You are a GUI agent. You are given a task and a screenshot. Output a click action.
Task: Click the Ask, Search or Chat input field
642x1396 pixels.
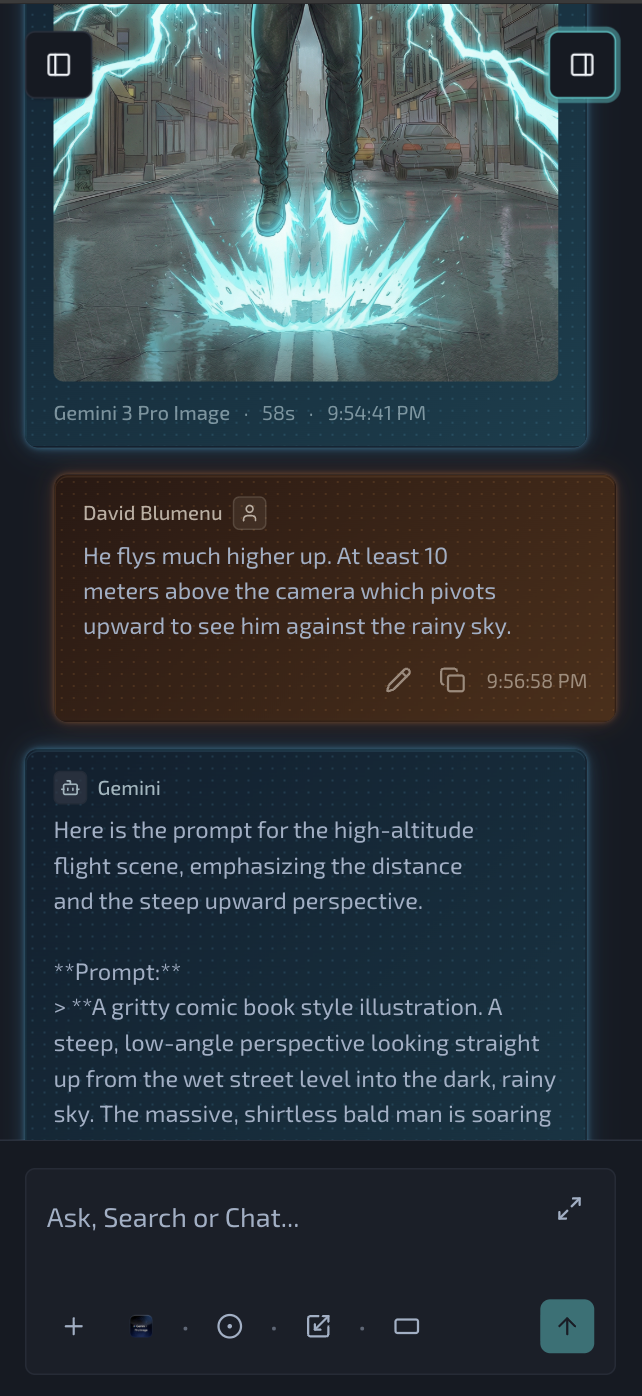click(x=290, y=1218)
